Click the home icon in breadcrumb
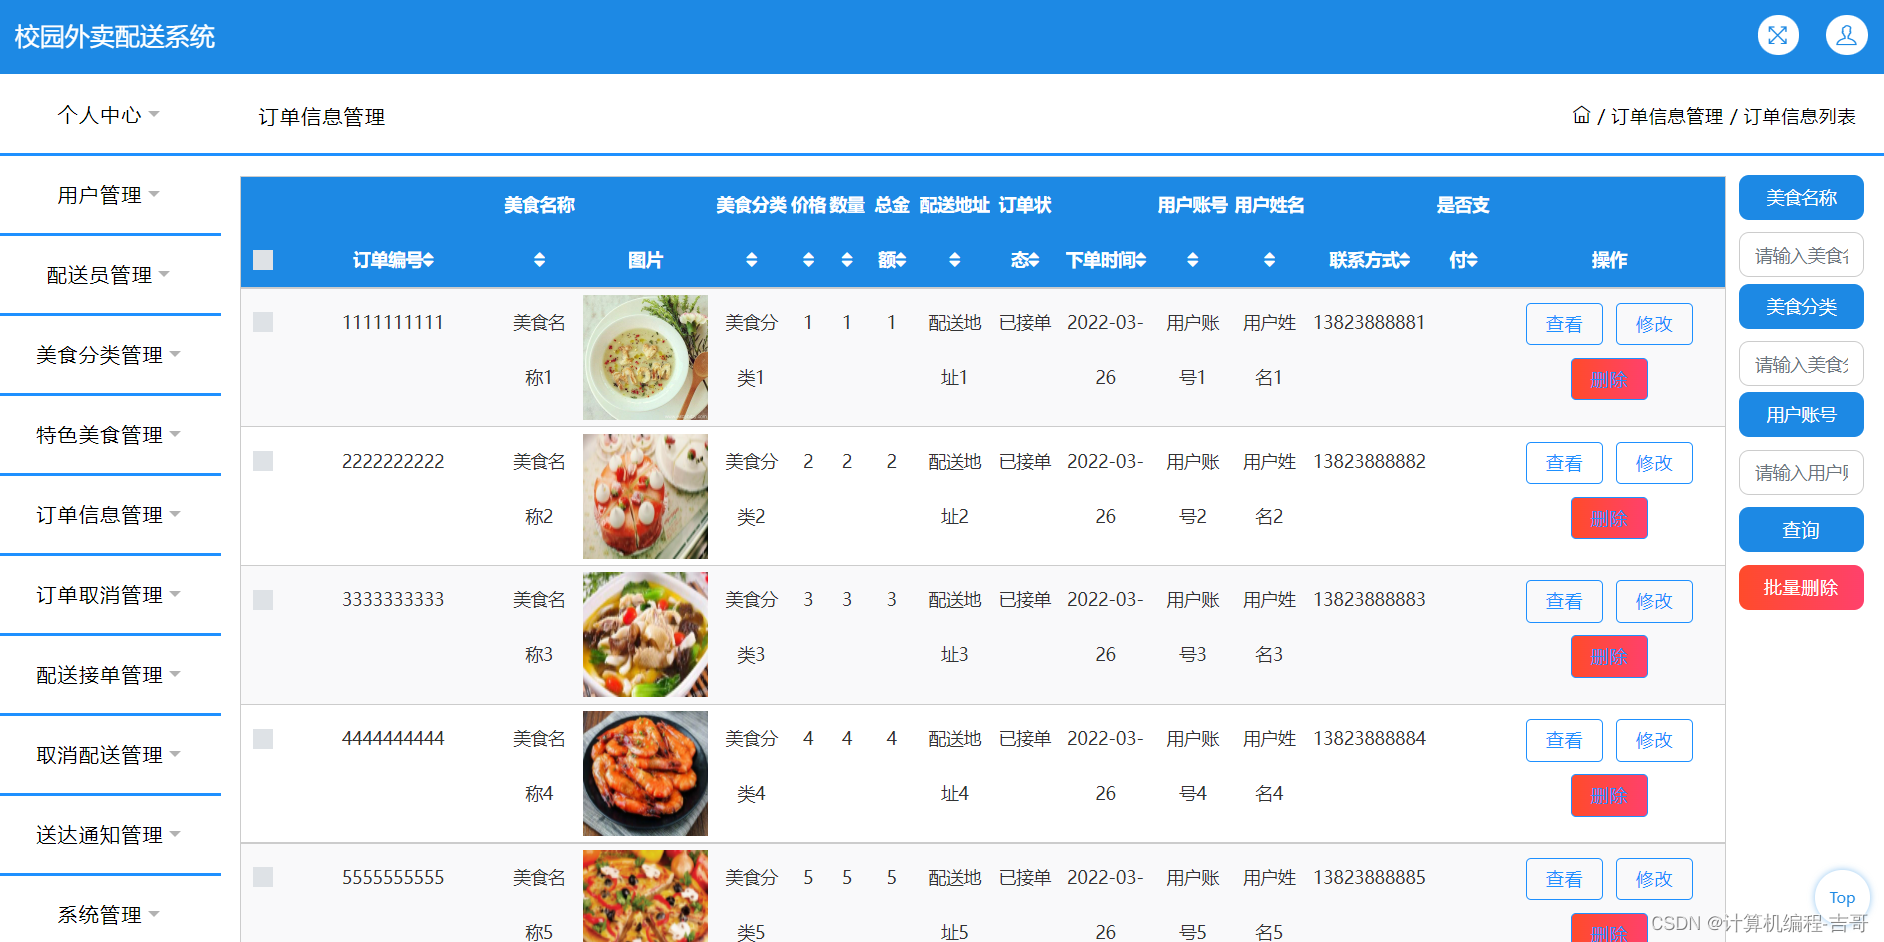 1581,114
